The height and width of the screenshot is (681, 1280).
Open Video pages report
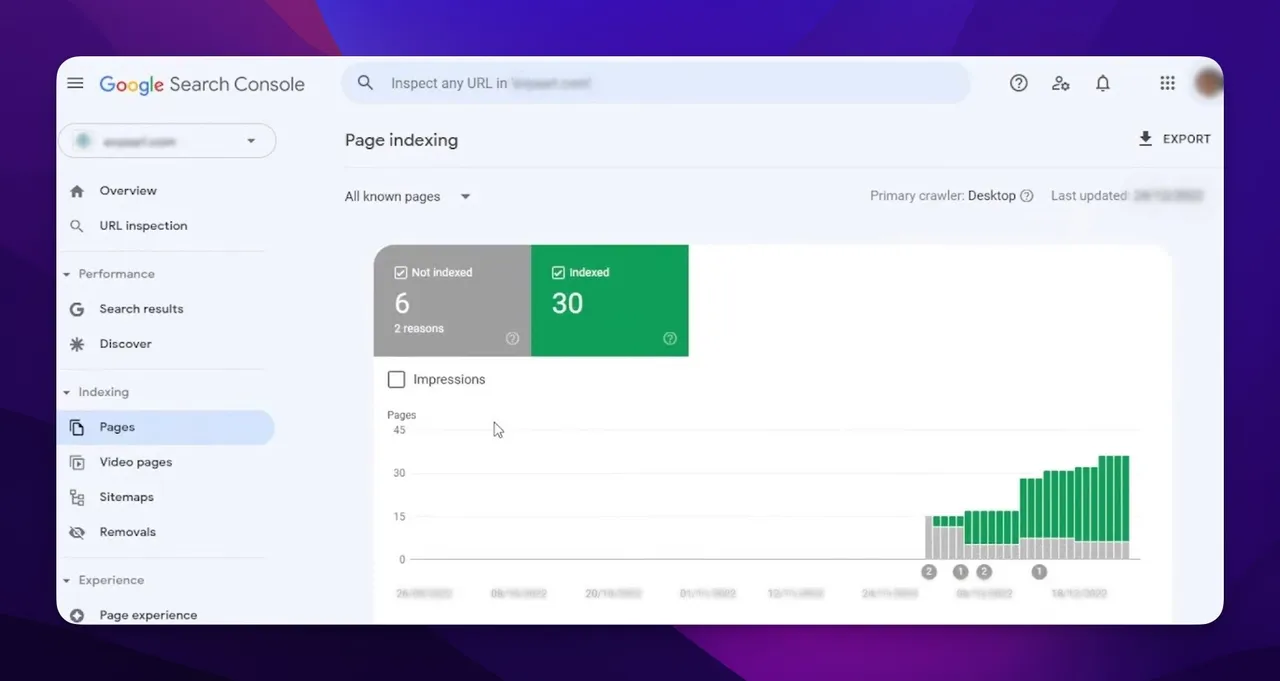pyautogui.click(x=135, y=462)
